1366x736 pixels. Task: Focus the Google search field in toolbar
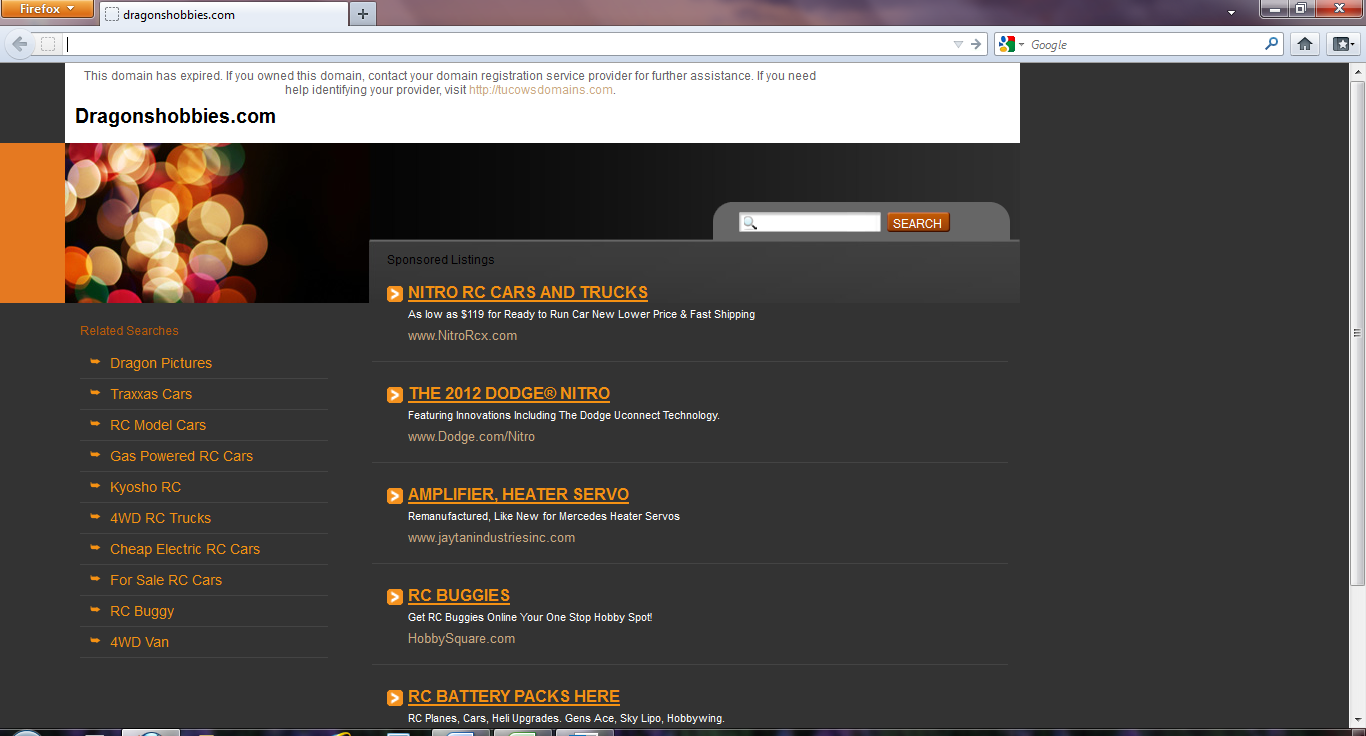[x=1145, y=44]
